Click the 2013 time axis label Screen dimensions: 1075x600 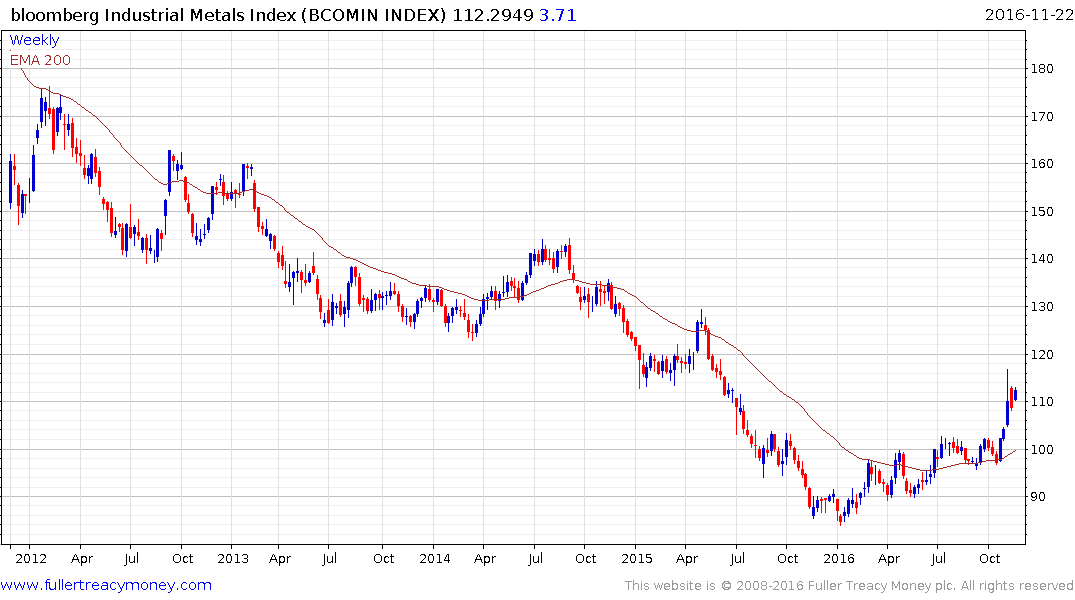[x=233, y=559]
